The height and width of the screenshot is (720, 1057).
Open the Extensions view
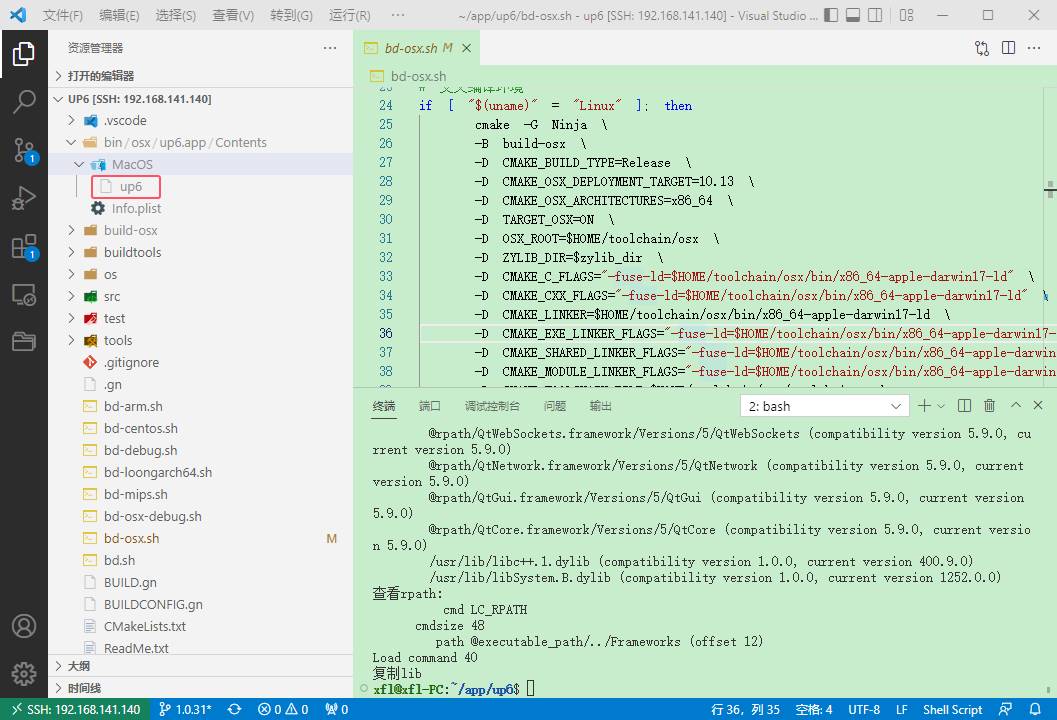coord(24,247)
